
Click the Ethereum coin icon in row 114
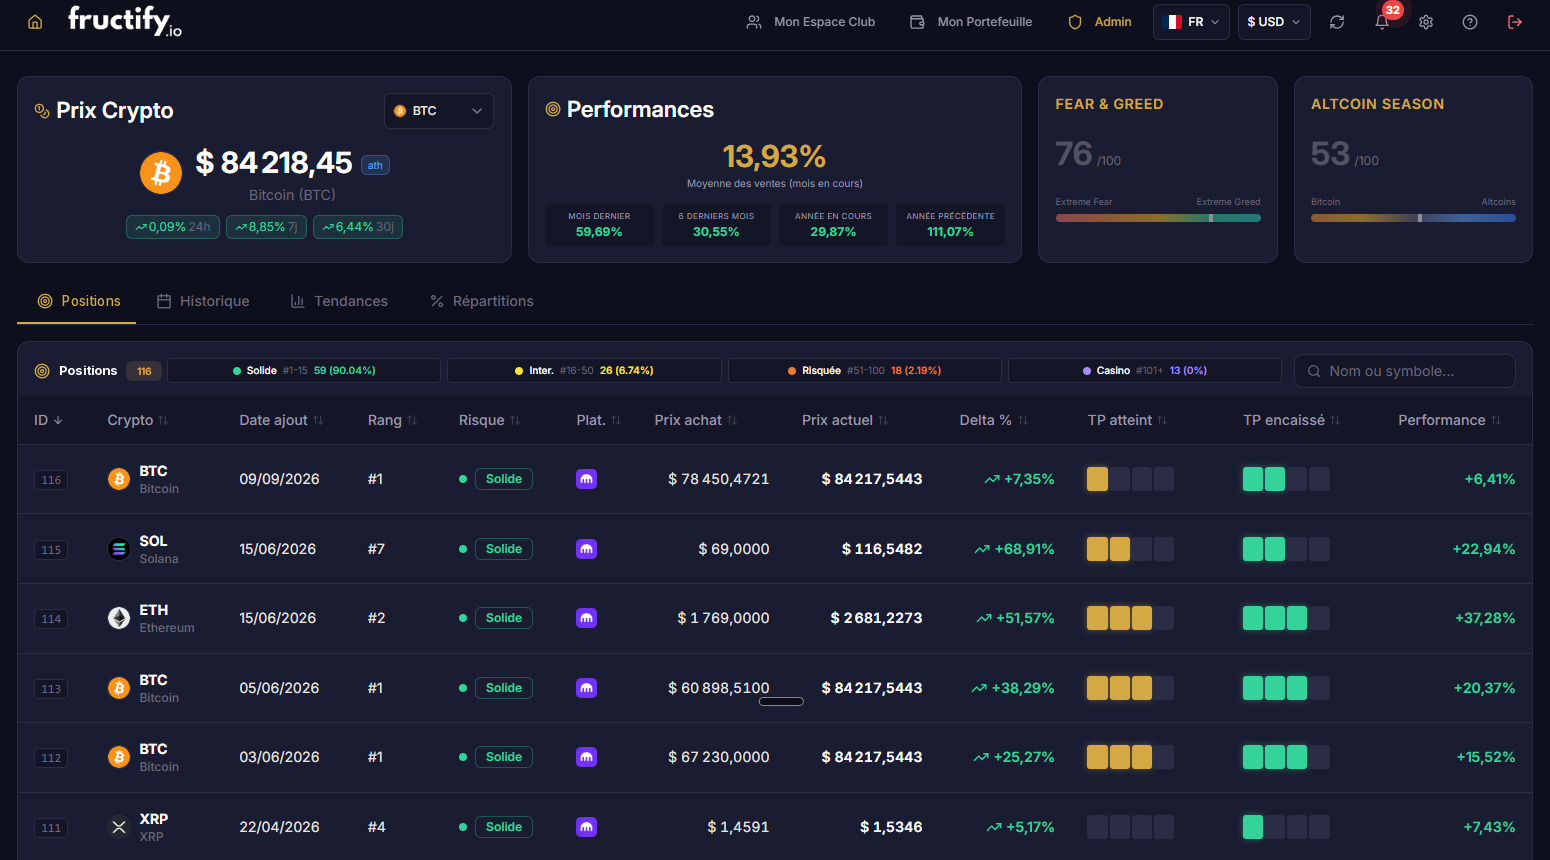(x=119, y=618)
